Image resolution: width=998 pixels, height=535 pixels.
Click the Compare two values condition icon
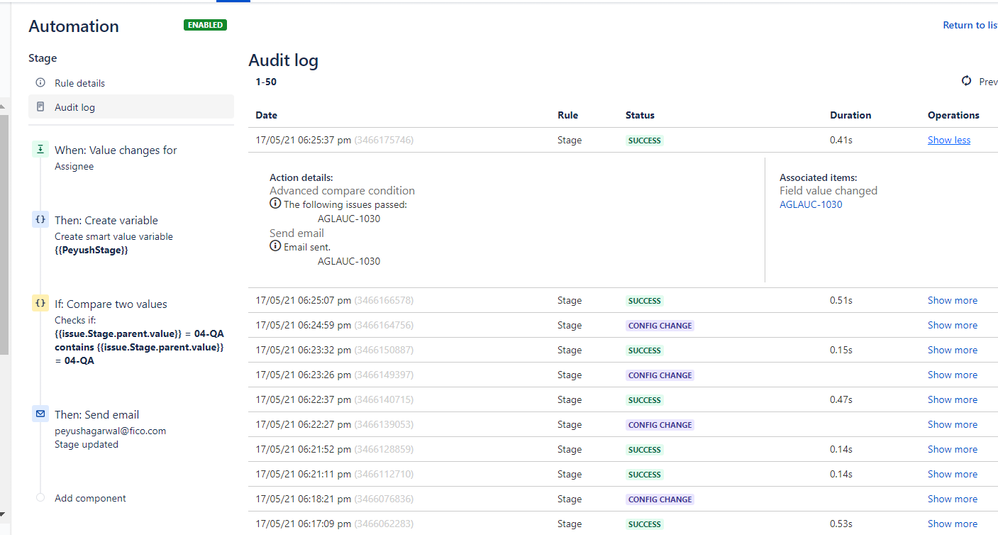tap(40, 303)
